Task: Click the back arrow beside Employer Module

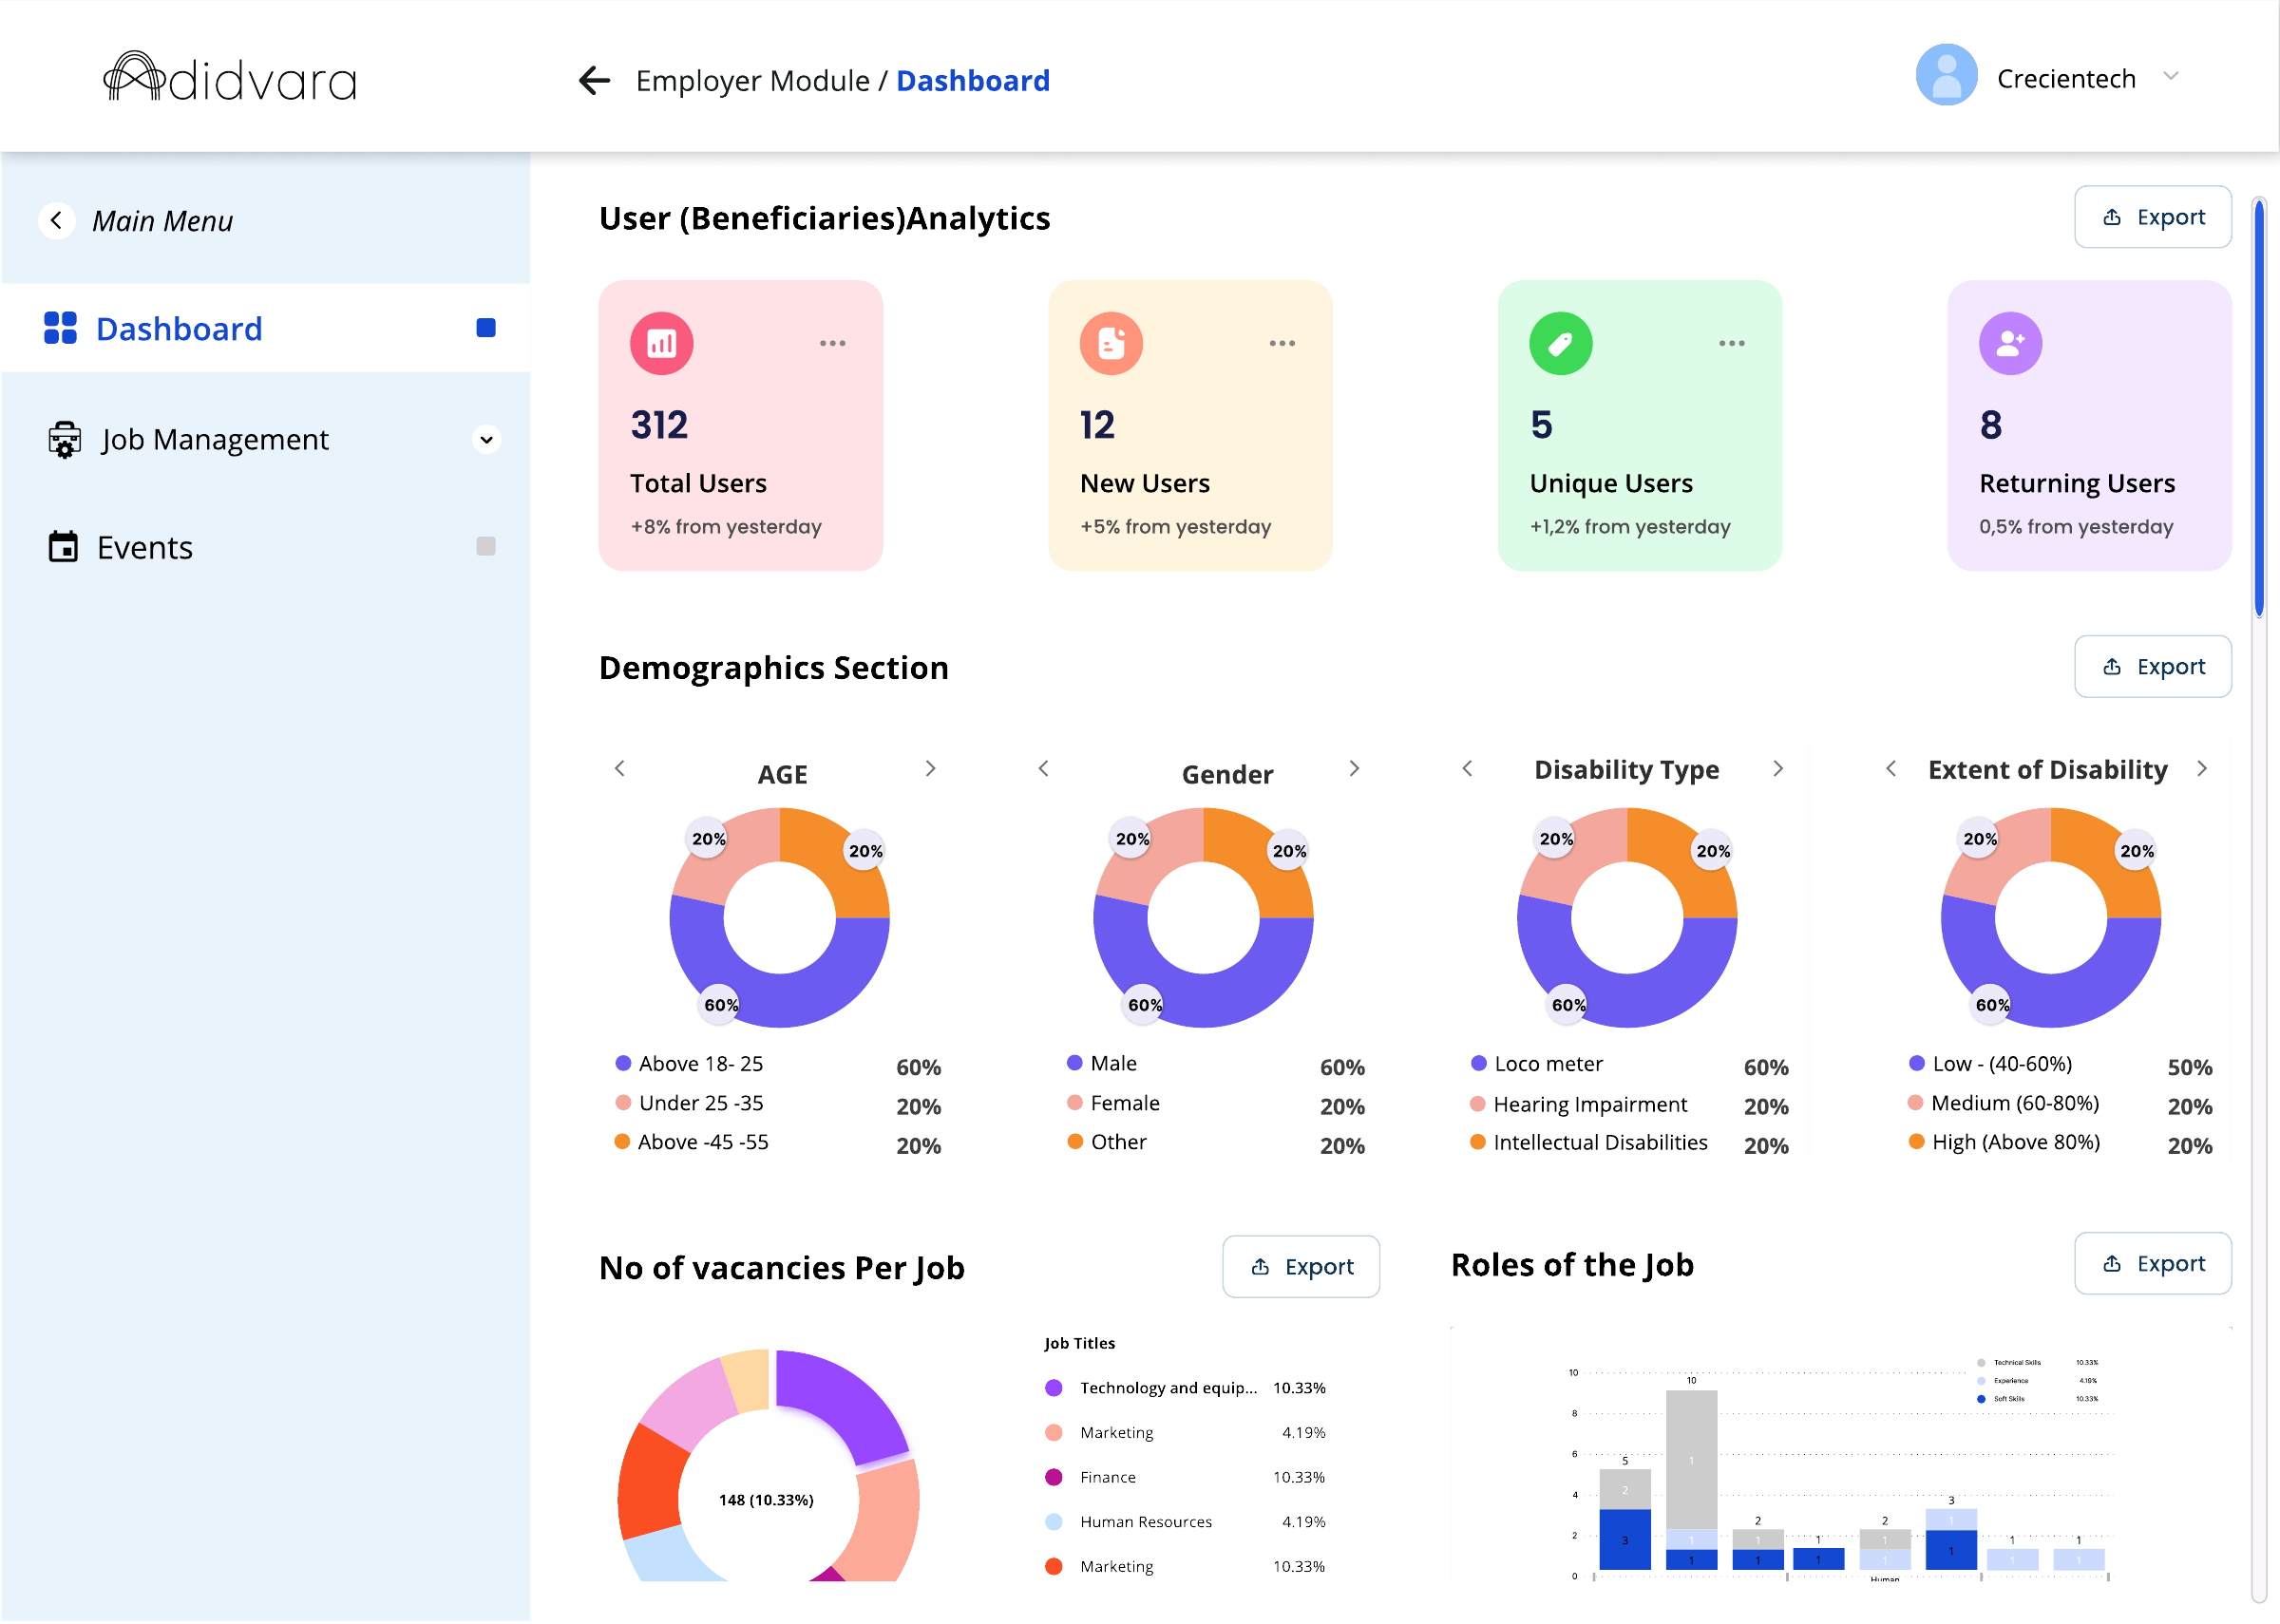Action: pos(594,80)
